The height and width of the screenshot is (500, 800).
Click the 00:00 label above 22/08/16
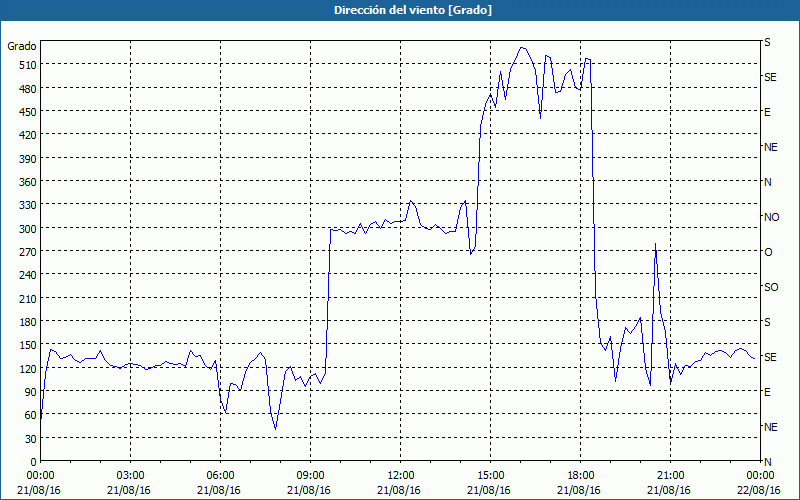[760, 476]
